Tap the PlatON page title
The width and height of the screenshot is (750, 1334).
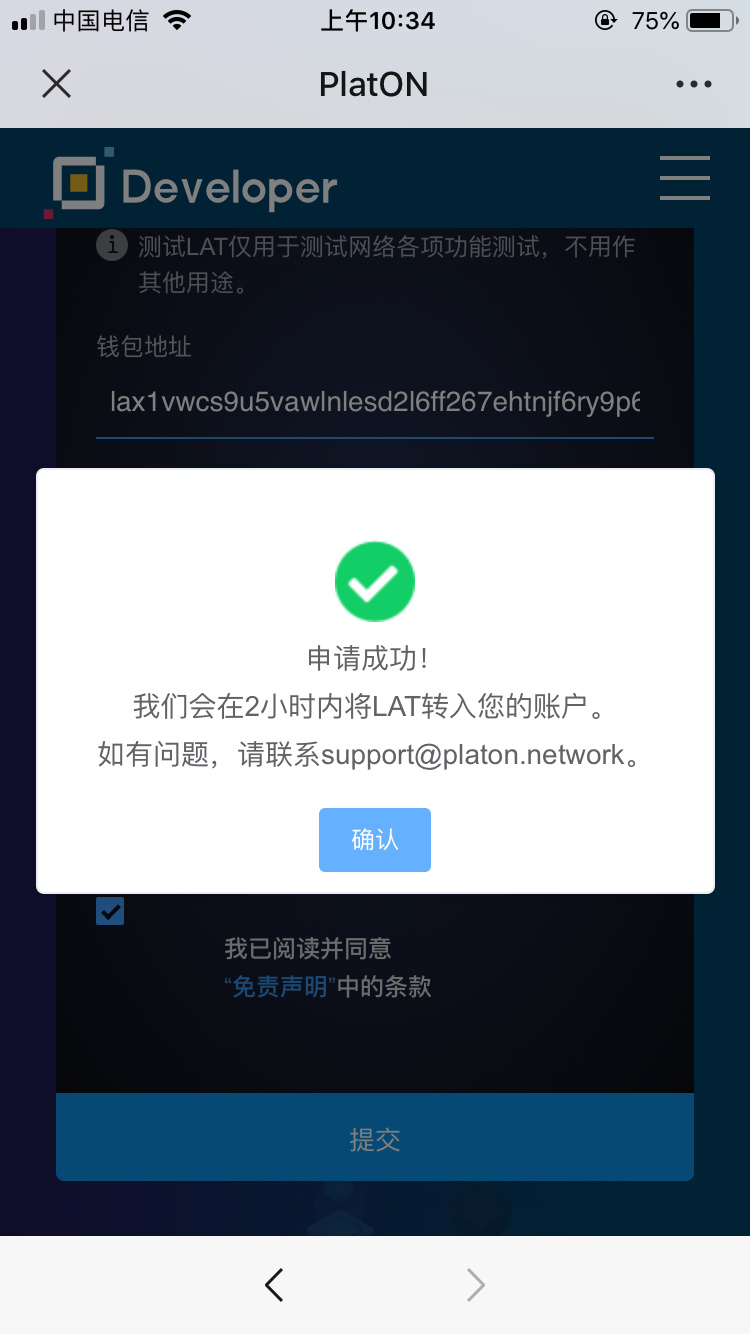374,84
